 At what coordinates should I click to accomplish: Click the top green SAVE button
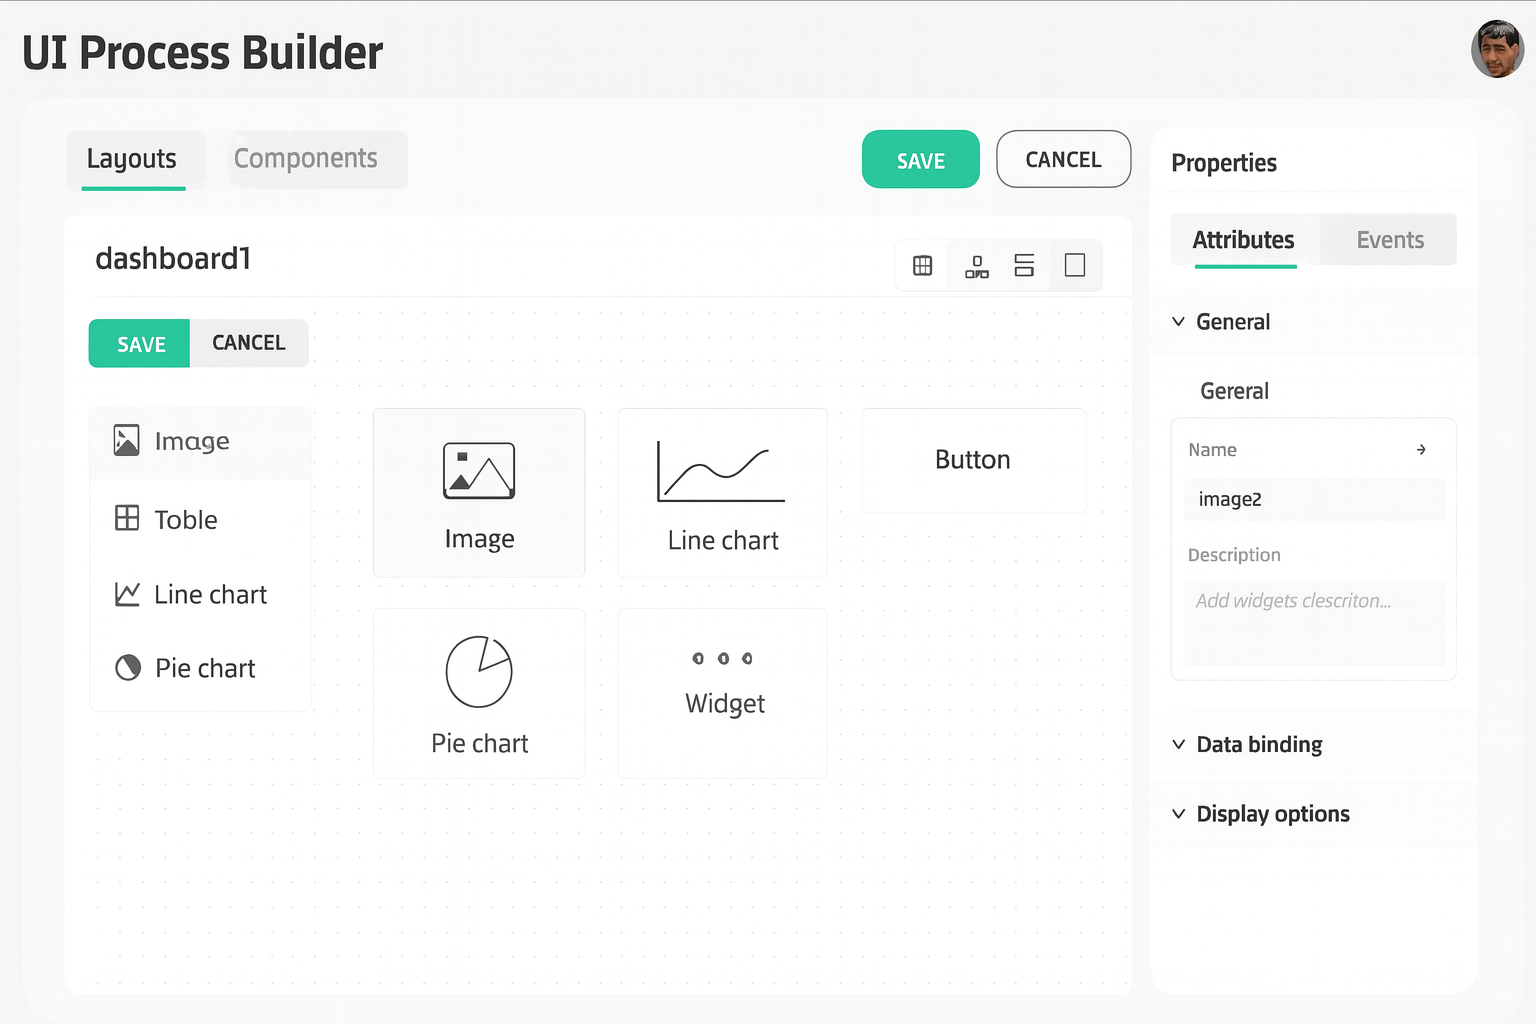(x=920, y=160)
